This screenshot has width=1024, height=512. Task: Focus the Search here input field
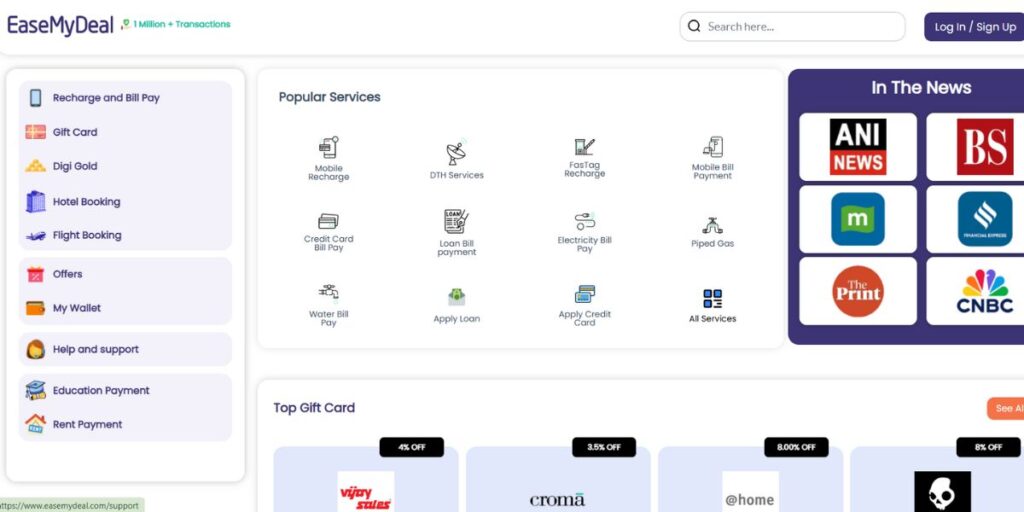[792, 27]
